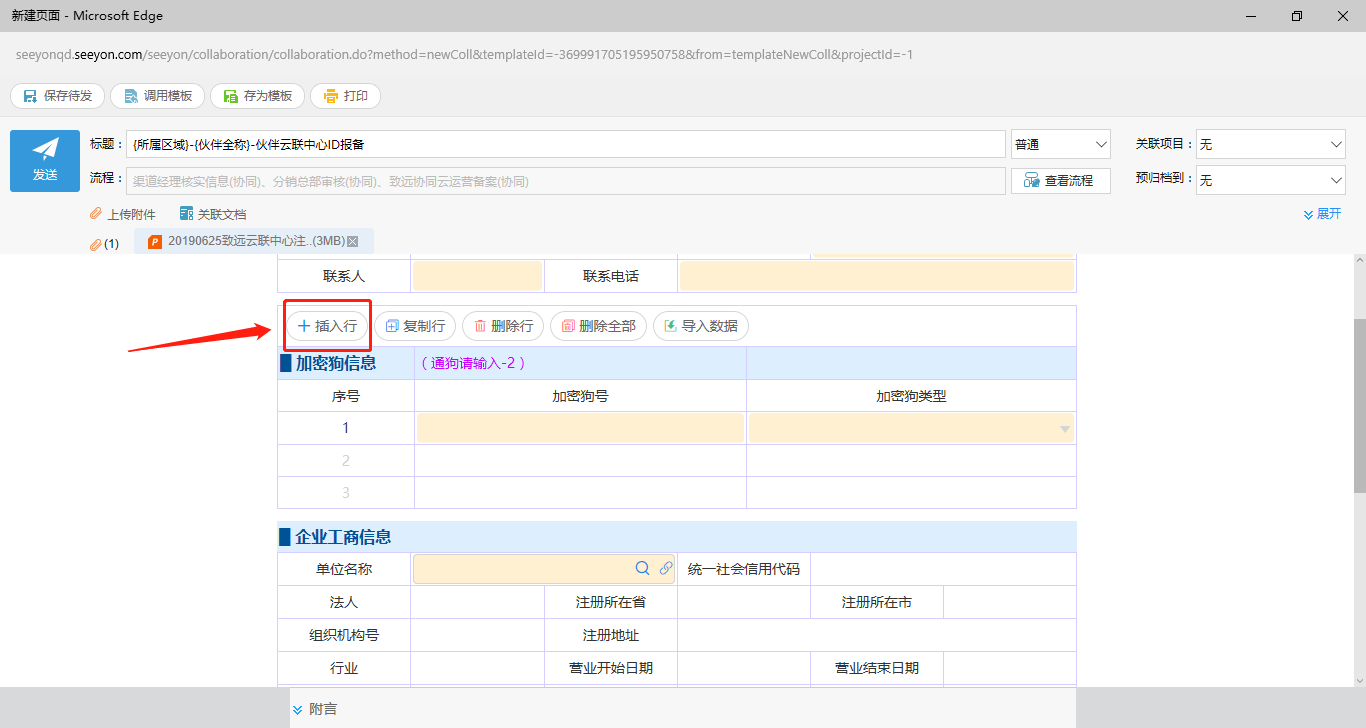1366x728 pixels.
Task: Click the 打印 print button
Action: [x=345, y=96]
